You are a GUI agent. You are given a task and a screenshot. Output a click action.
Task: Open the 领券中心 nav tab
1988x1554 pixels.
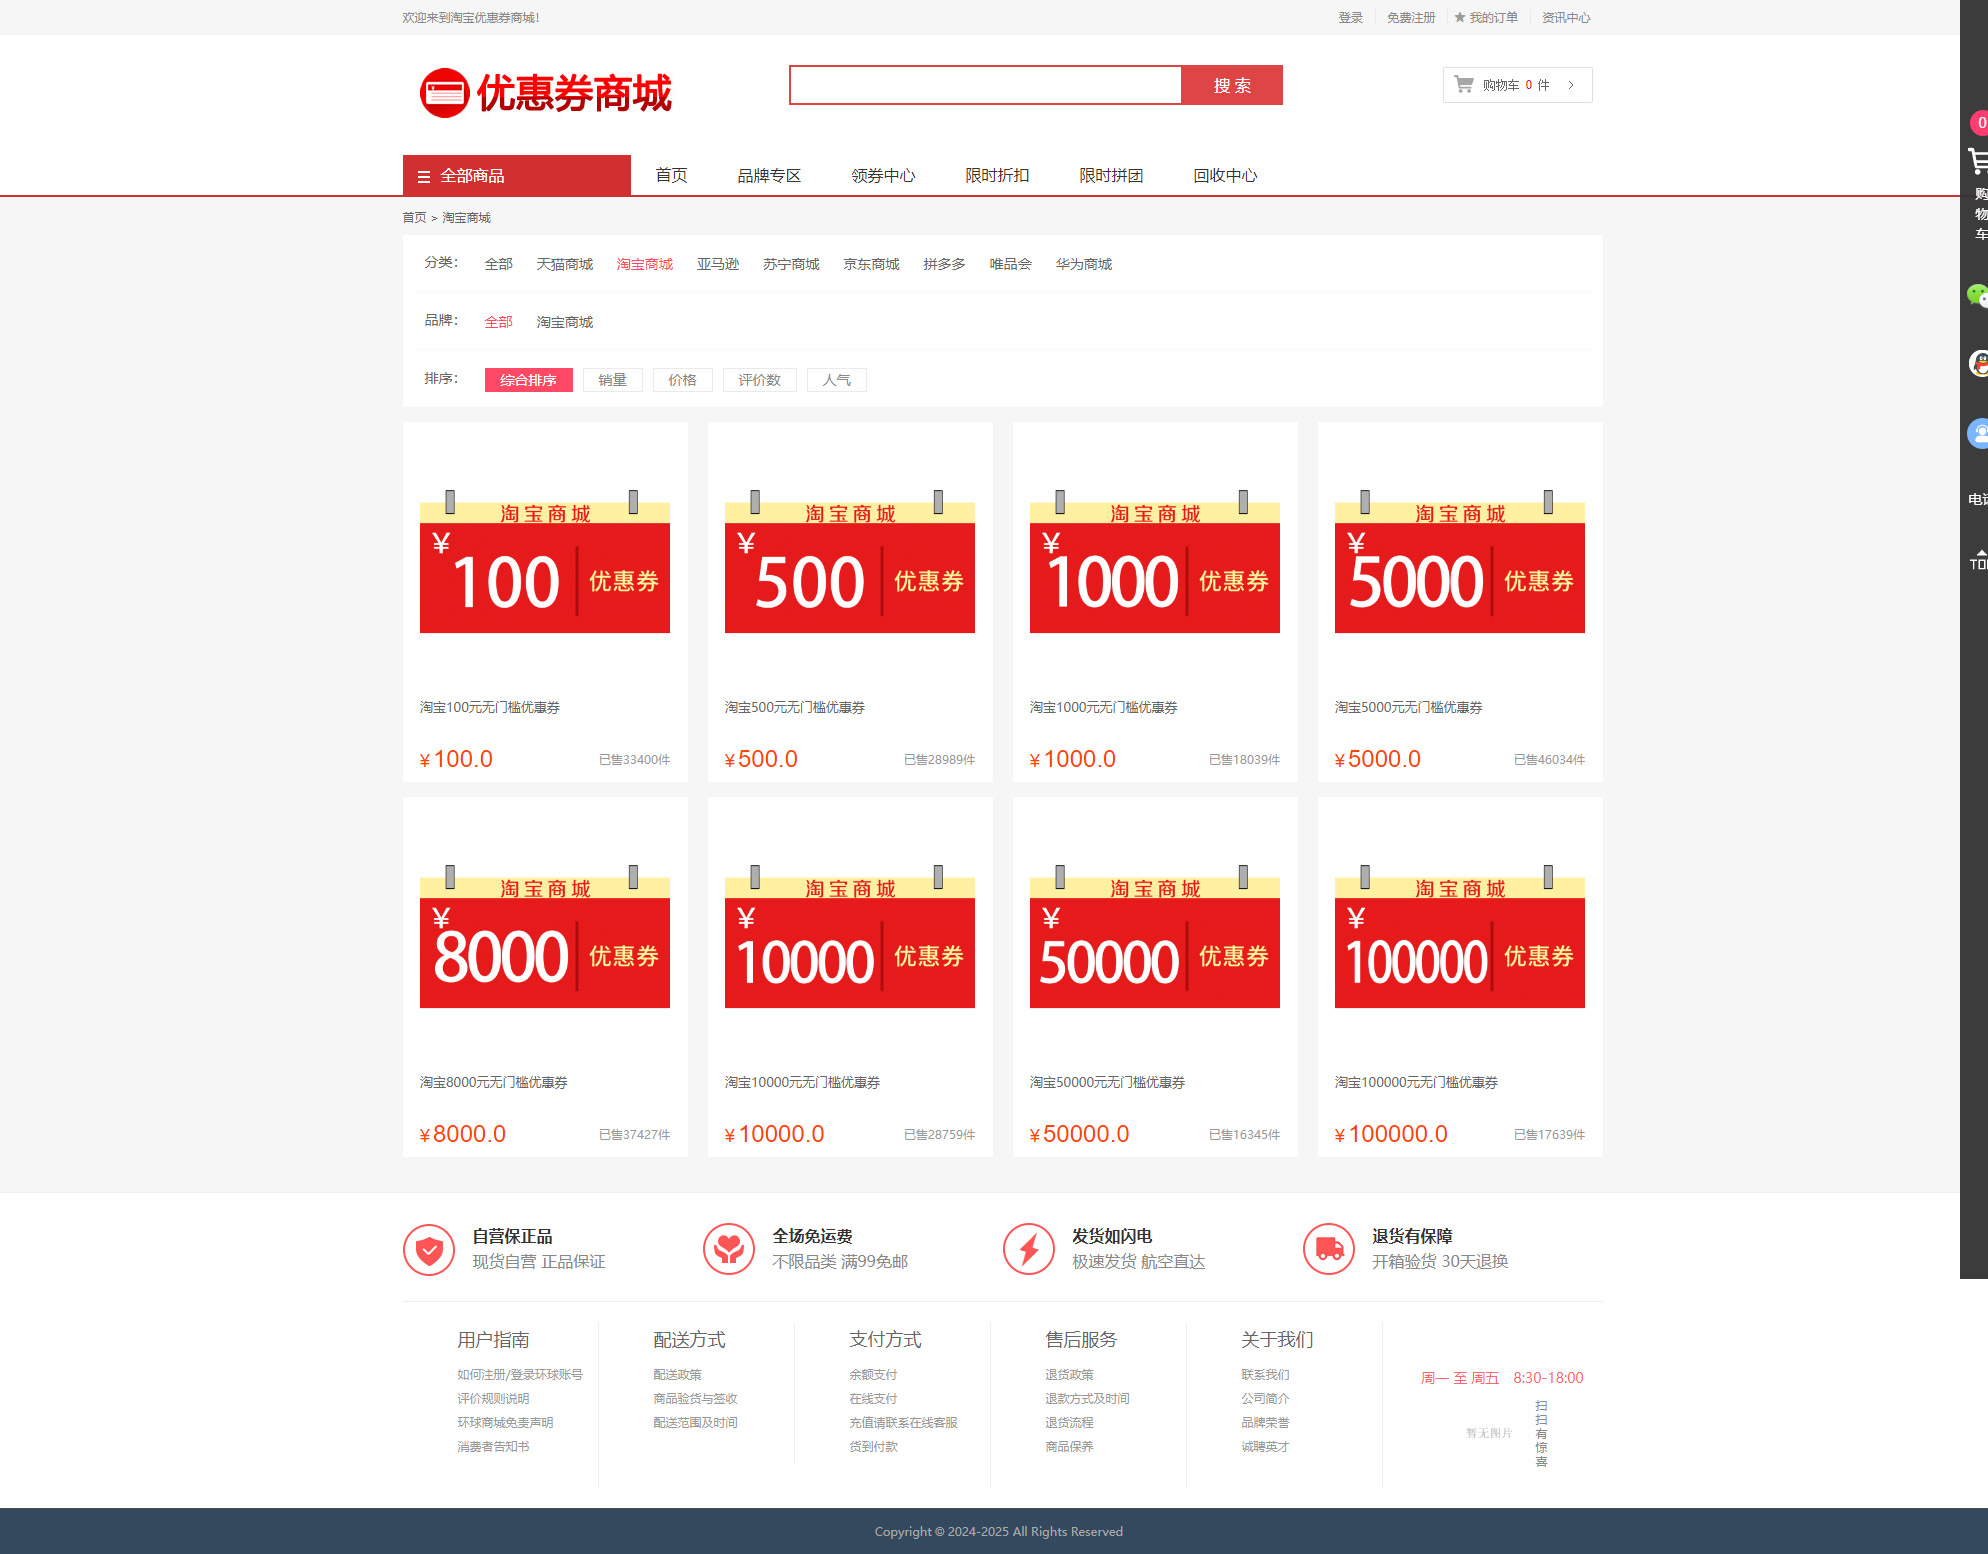(x=882, y=176)
